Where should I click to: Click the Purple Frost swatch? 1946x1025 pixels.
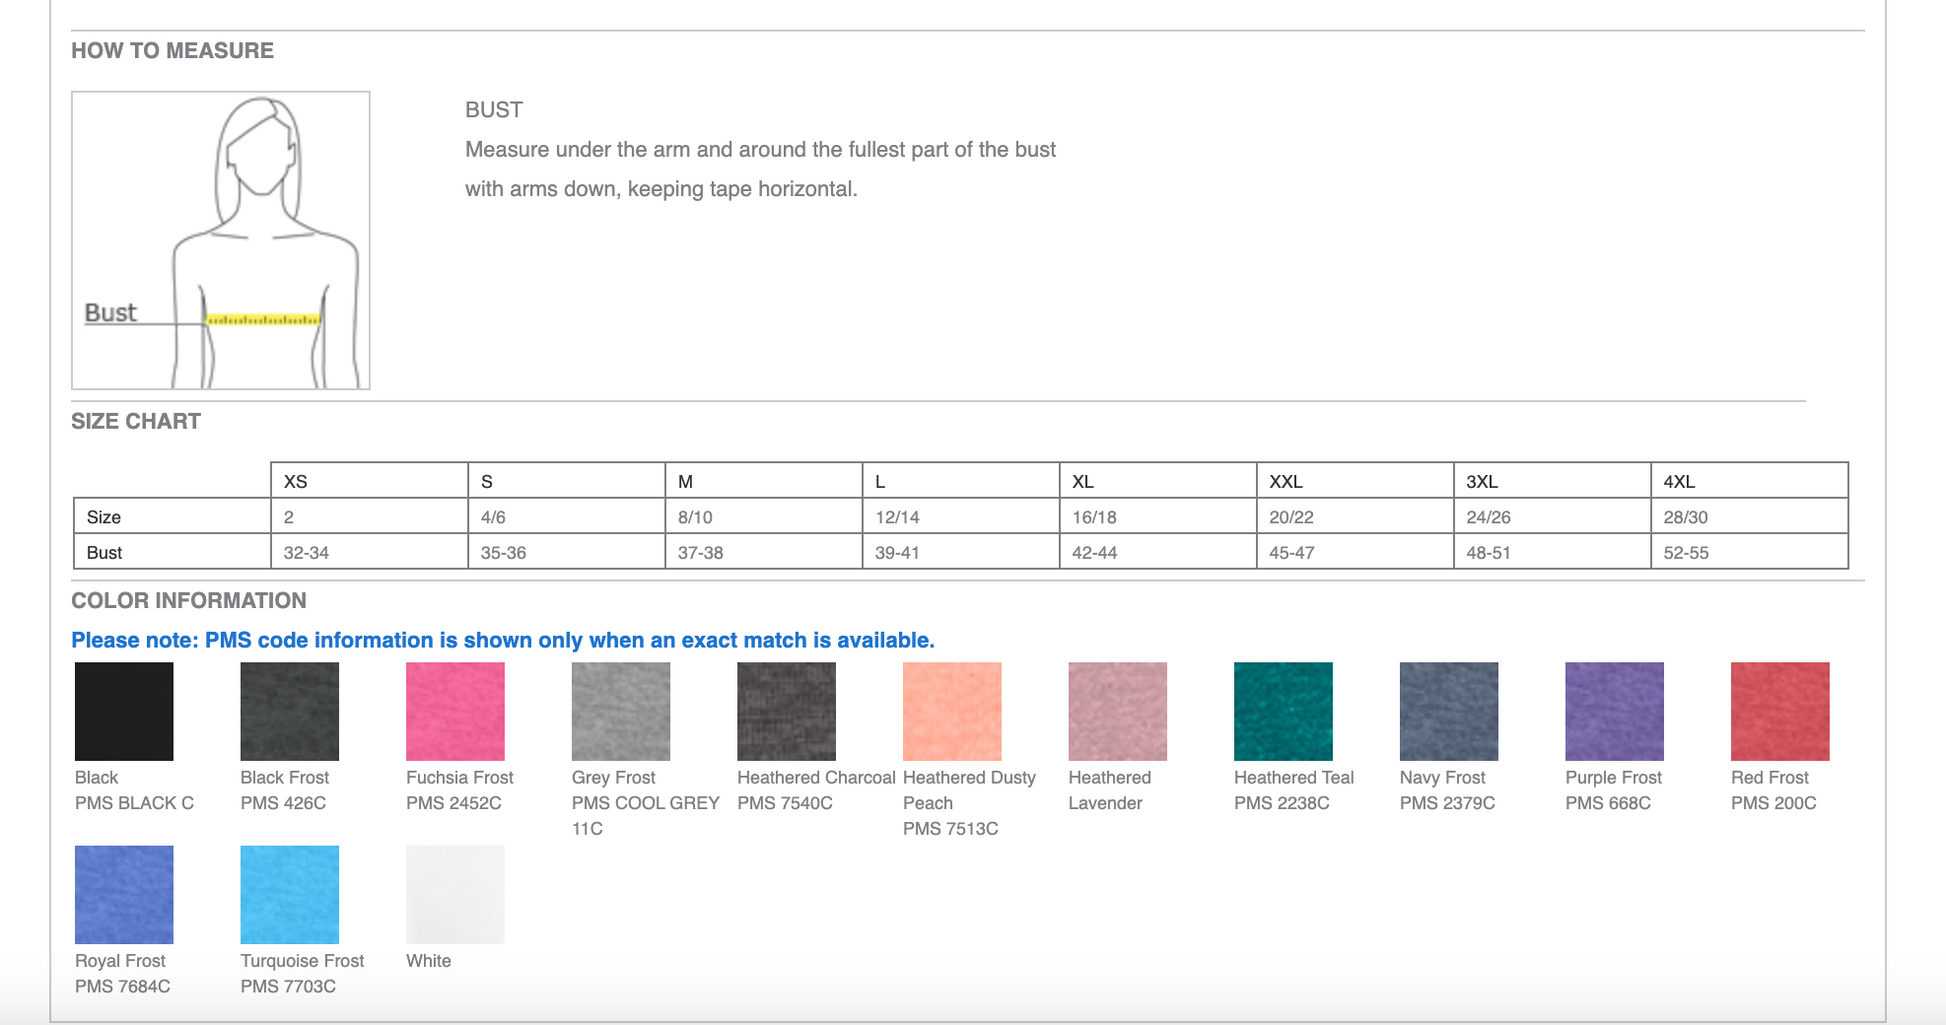point(1615,711)
